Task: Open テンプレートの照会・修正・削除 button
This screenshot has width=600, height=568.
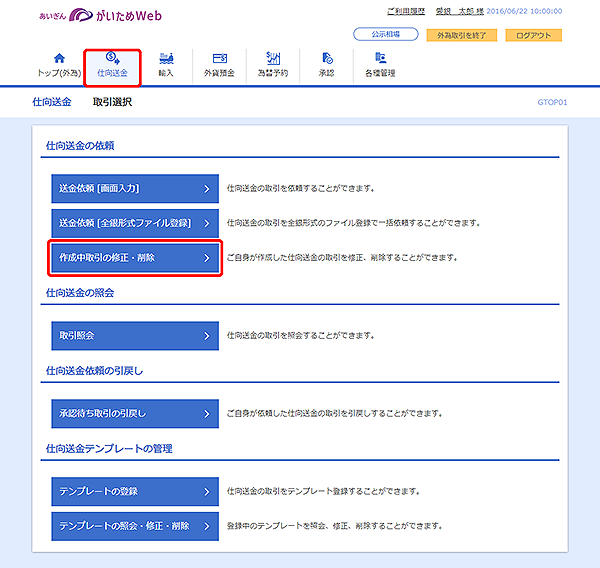Action: coord(135,526)
